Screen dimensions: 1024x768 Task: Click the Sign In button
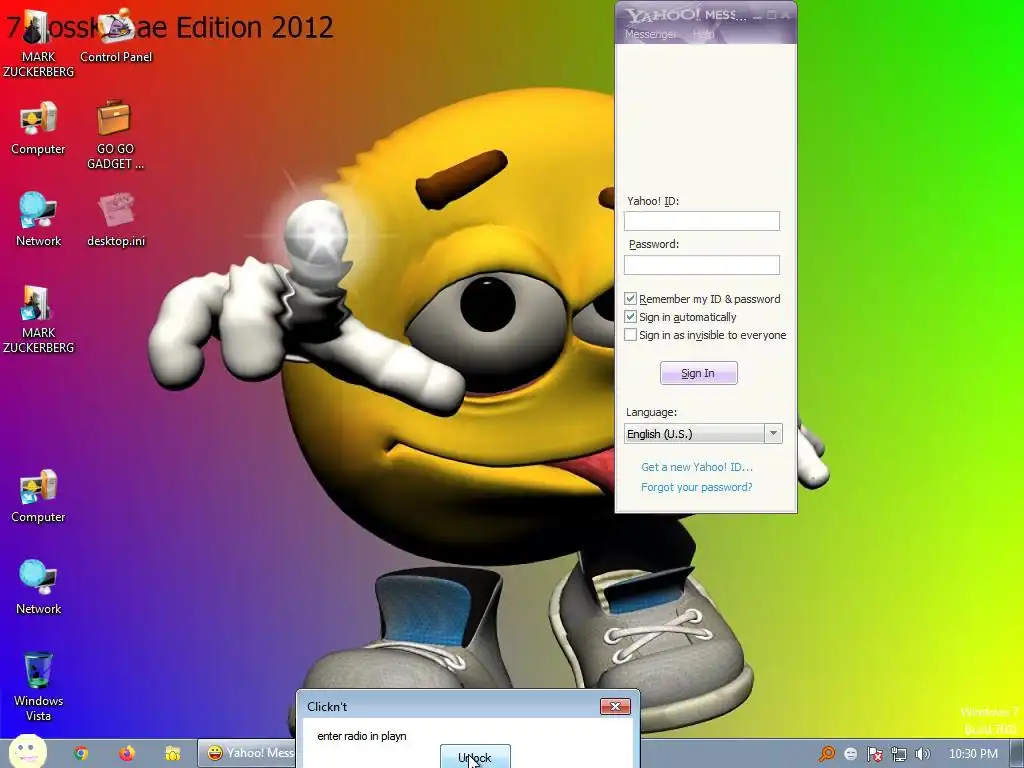coord(698,373)
